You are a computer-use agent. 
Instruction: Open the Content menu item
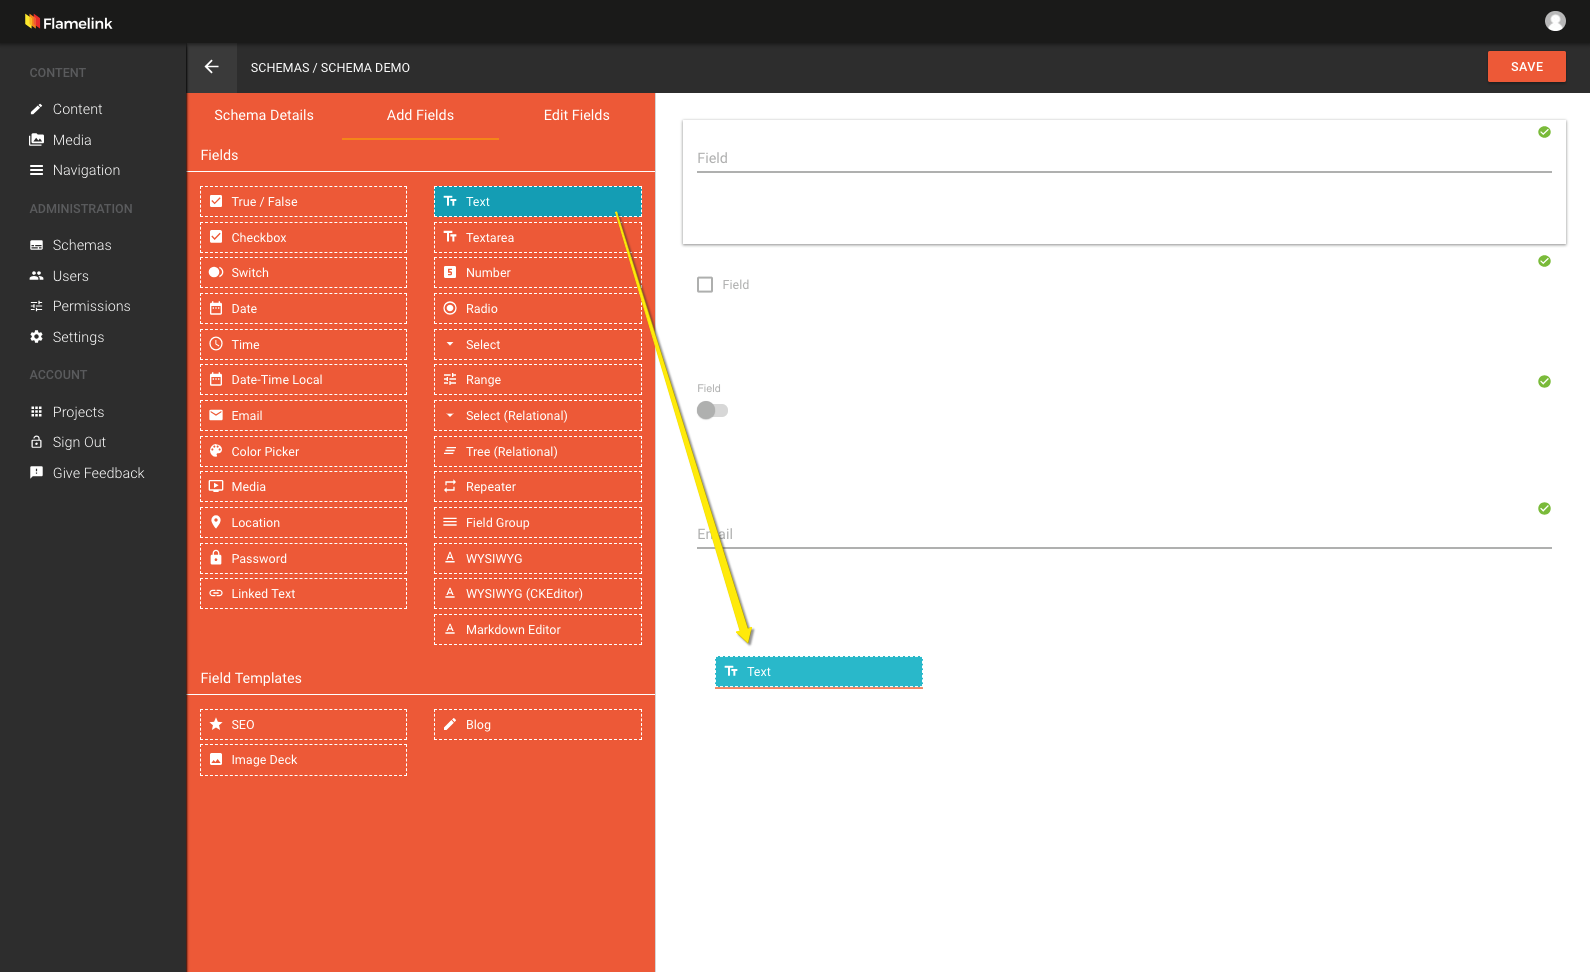(x=78, y=109)
